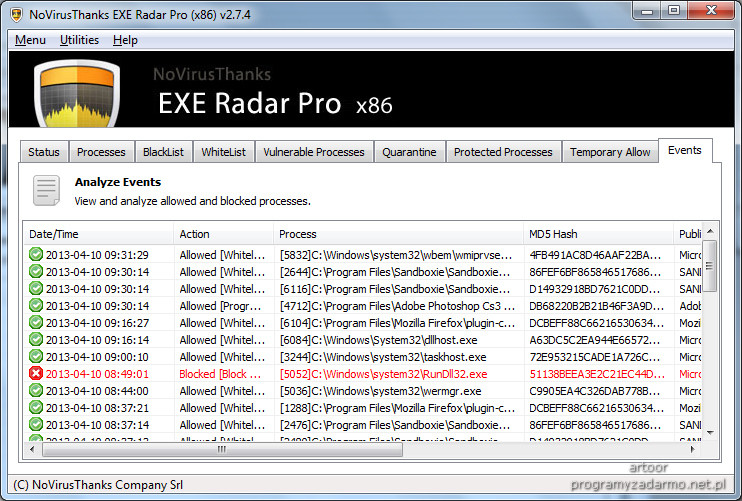742x501 pixels.
Task: Click the NoVirusThanks Company Srl status text
Action: click(x=98, y=485)
